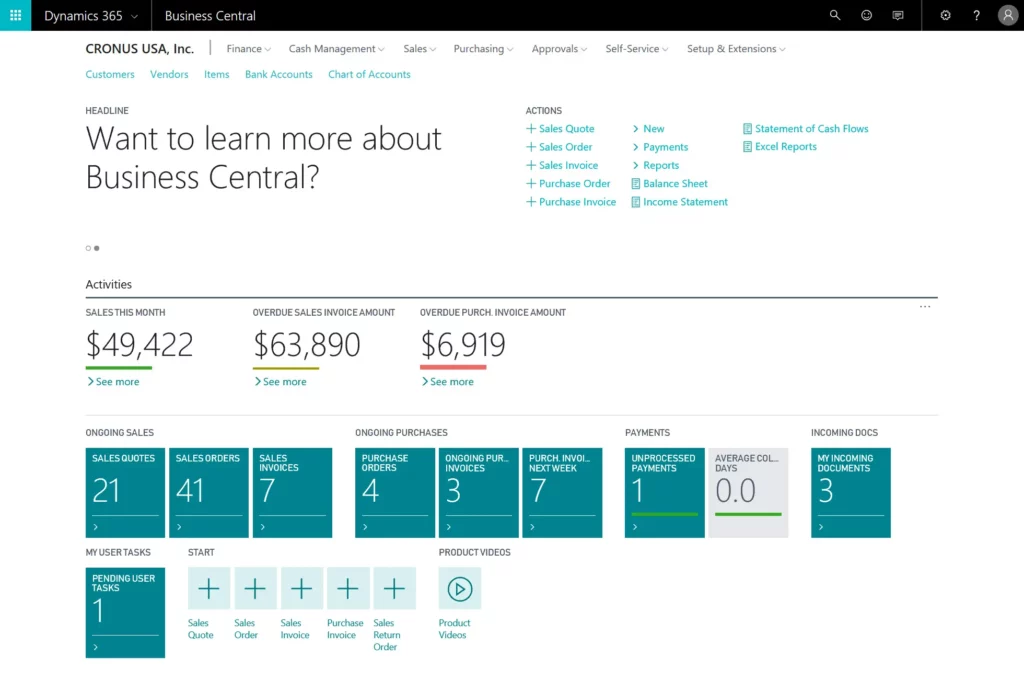Open Purch. Invoices Next Week tile

click(x=562, y=493)
